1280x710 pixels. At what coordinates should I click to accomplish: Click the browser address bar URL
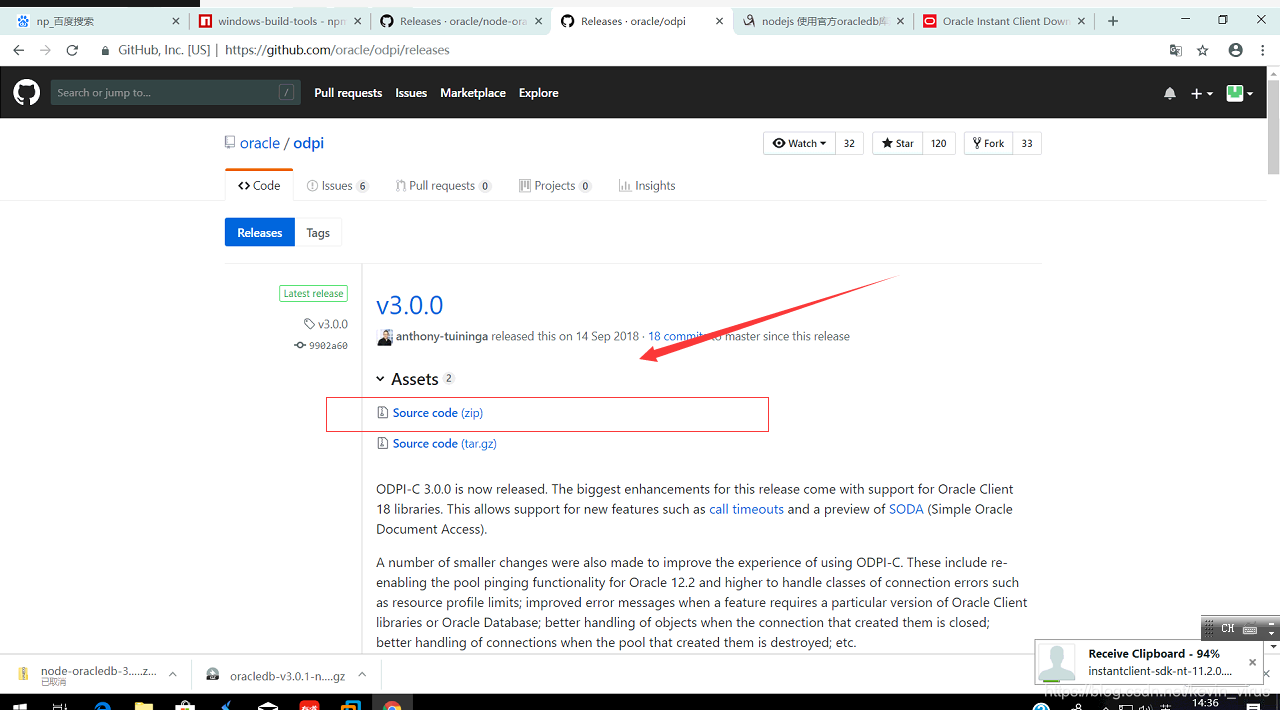click(337, 50)
